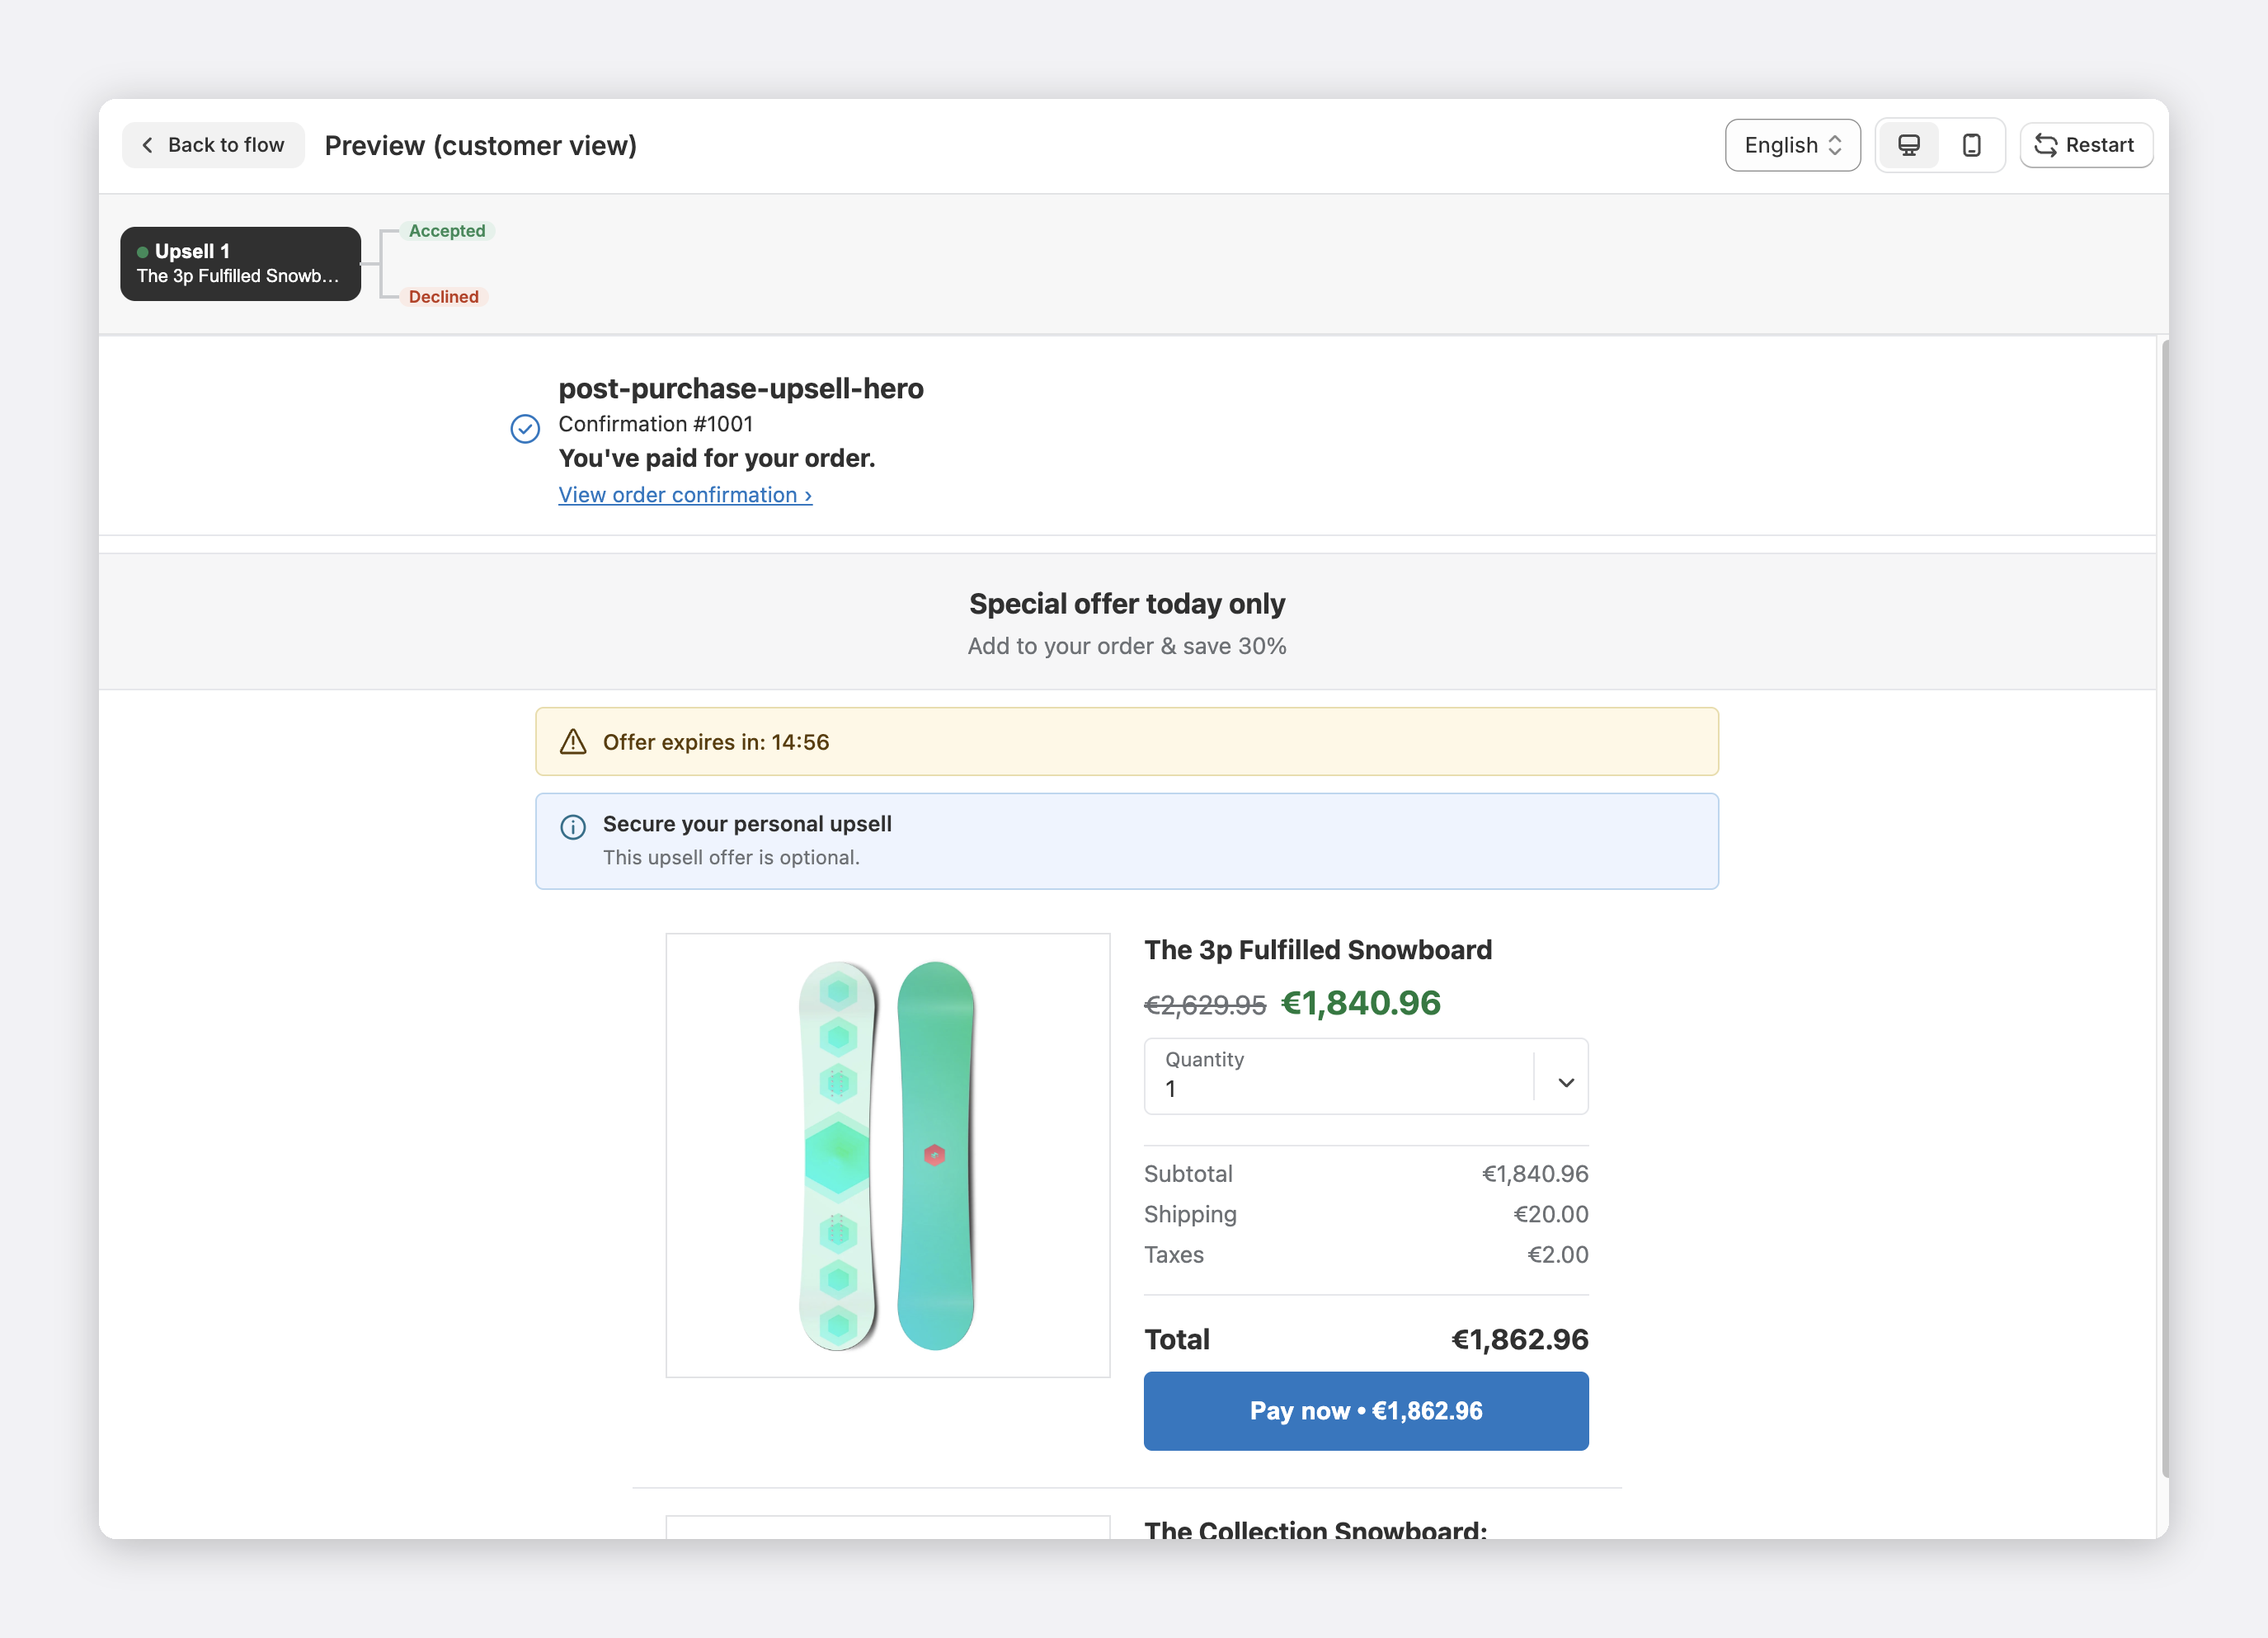Choose the Declined branch label
This screenshot has height=1638, width=2268.
[x=443, y=297]
